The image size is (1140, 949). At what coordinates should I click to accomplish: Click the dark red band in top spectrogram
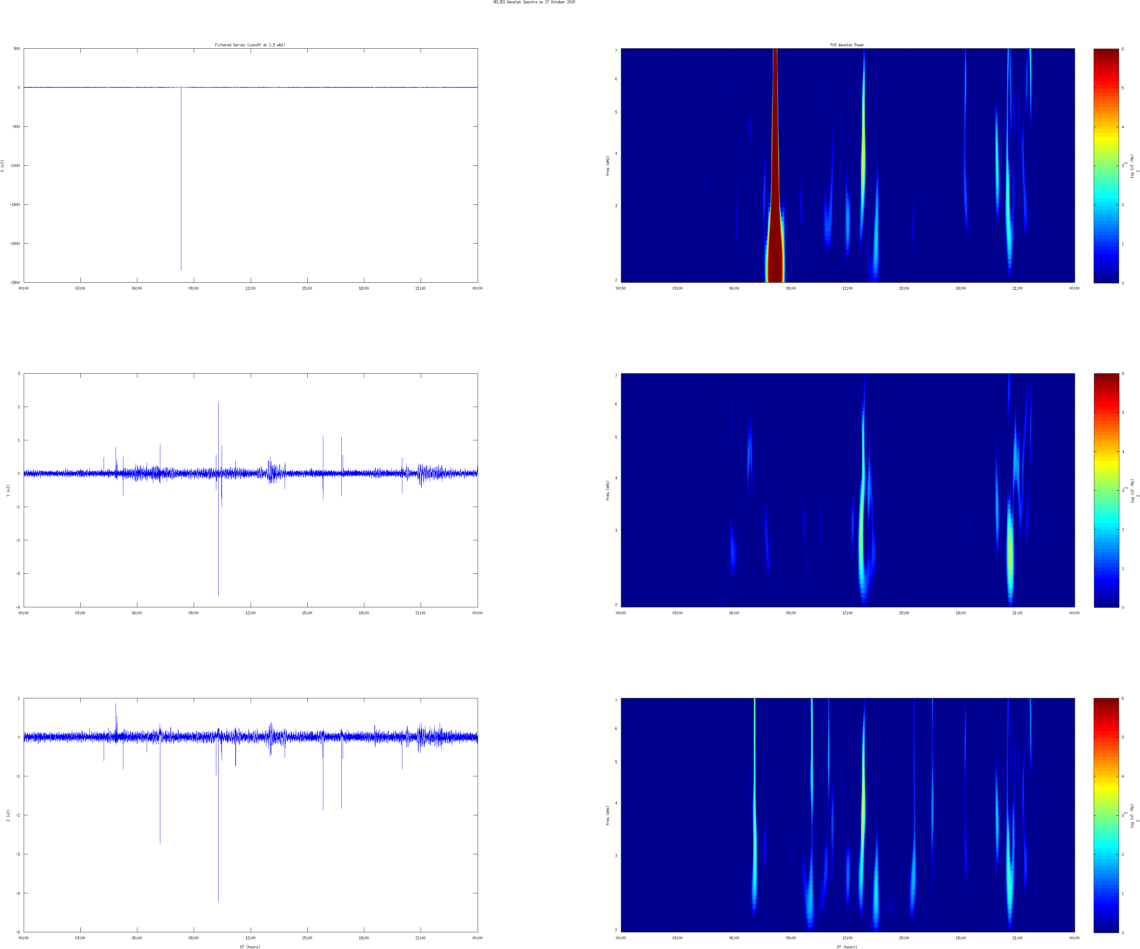click(x=775, y=166)
